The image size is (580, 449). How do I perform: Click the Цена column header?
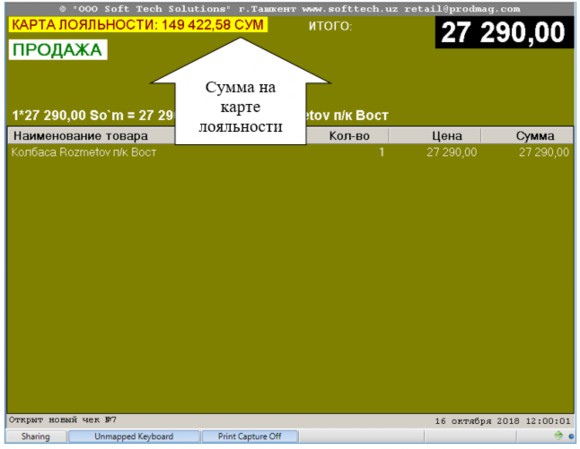coord(447,136)
